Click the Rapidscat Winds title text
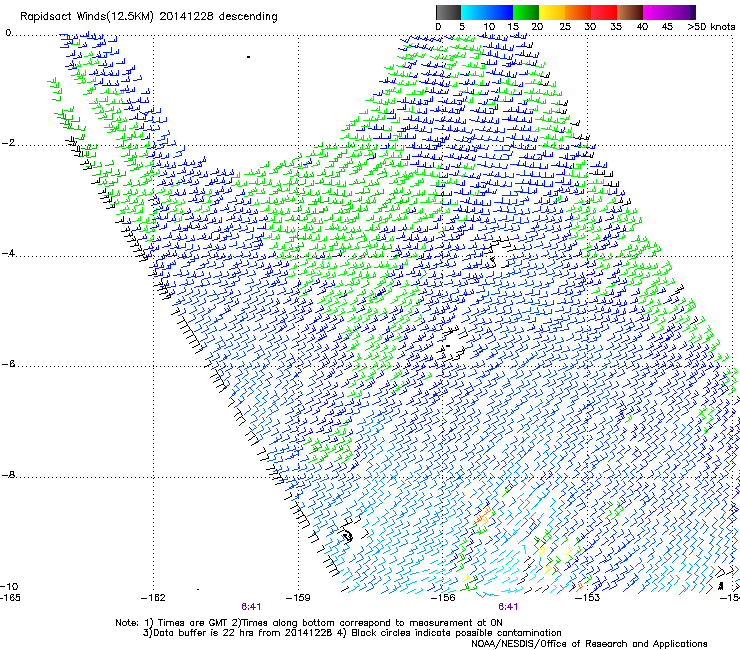Image resolution: width=740 pixels, height=650 pixels. click(x=149, y=17)
